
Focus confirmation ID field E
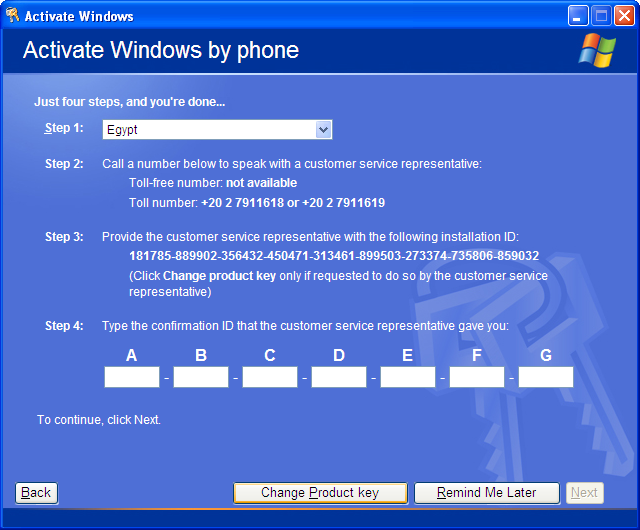coord(408,377)
